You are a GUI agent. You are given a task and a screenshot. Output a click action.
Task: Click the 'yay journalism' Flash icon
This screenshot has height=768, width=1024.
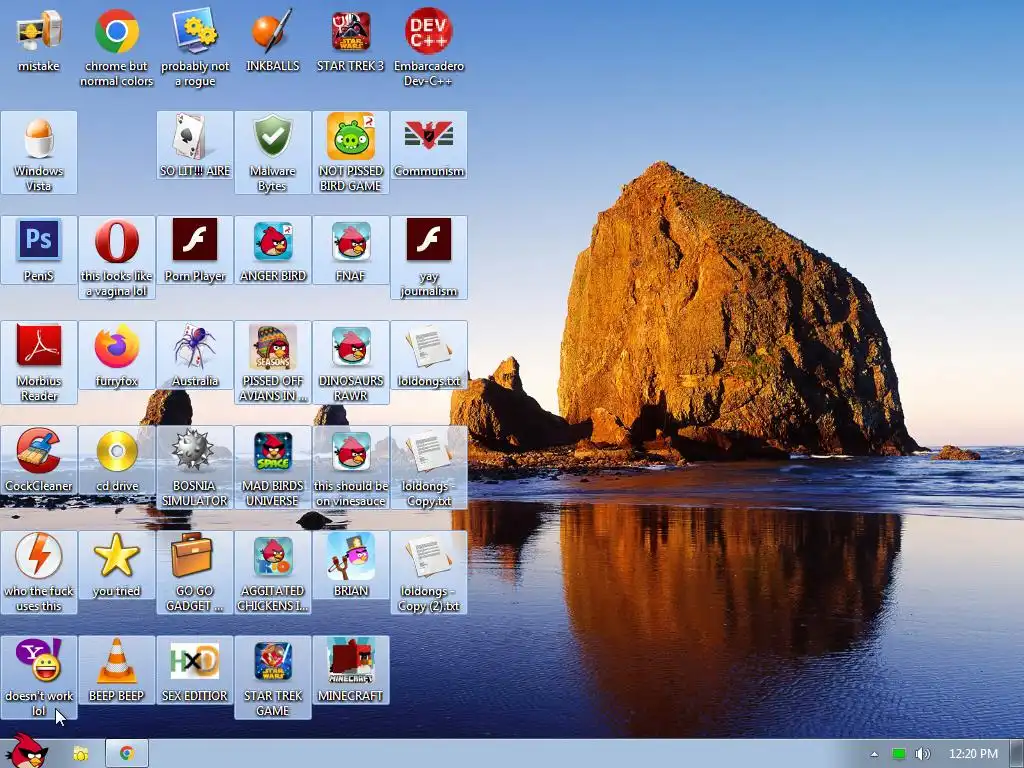pos(428,240)
